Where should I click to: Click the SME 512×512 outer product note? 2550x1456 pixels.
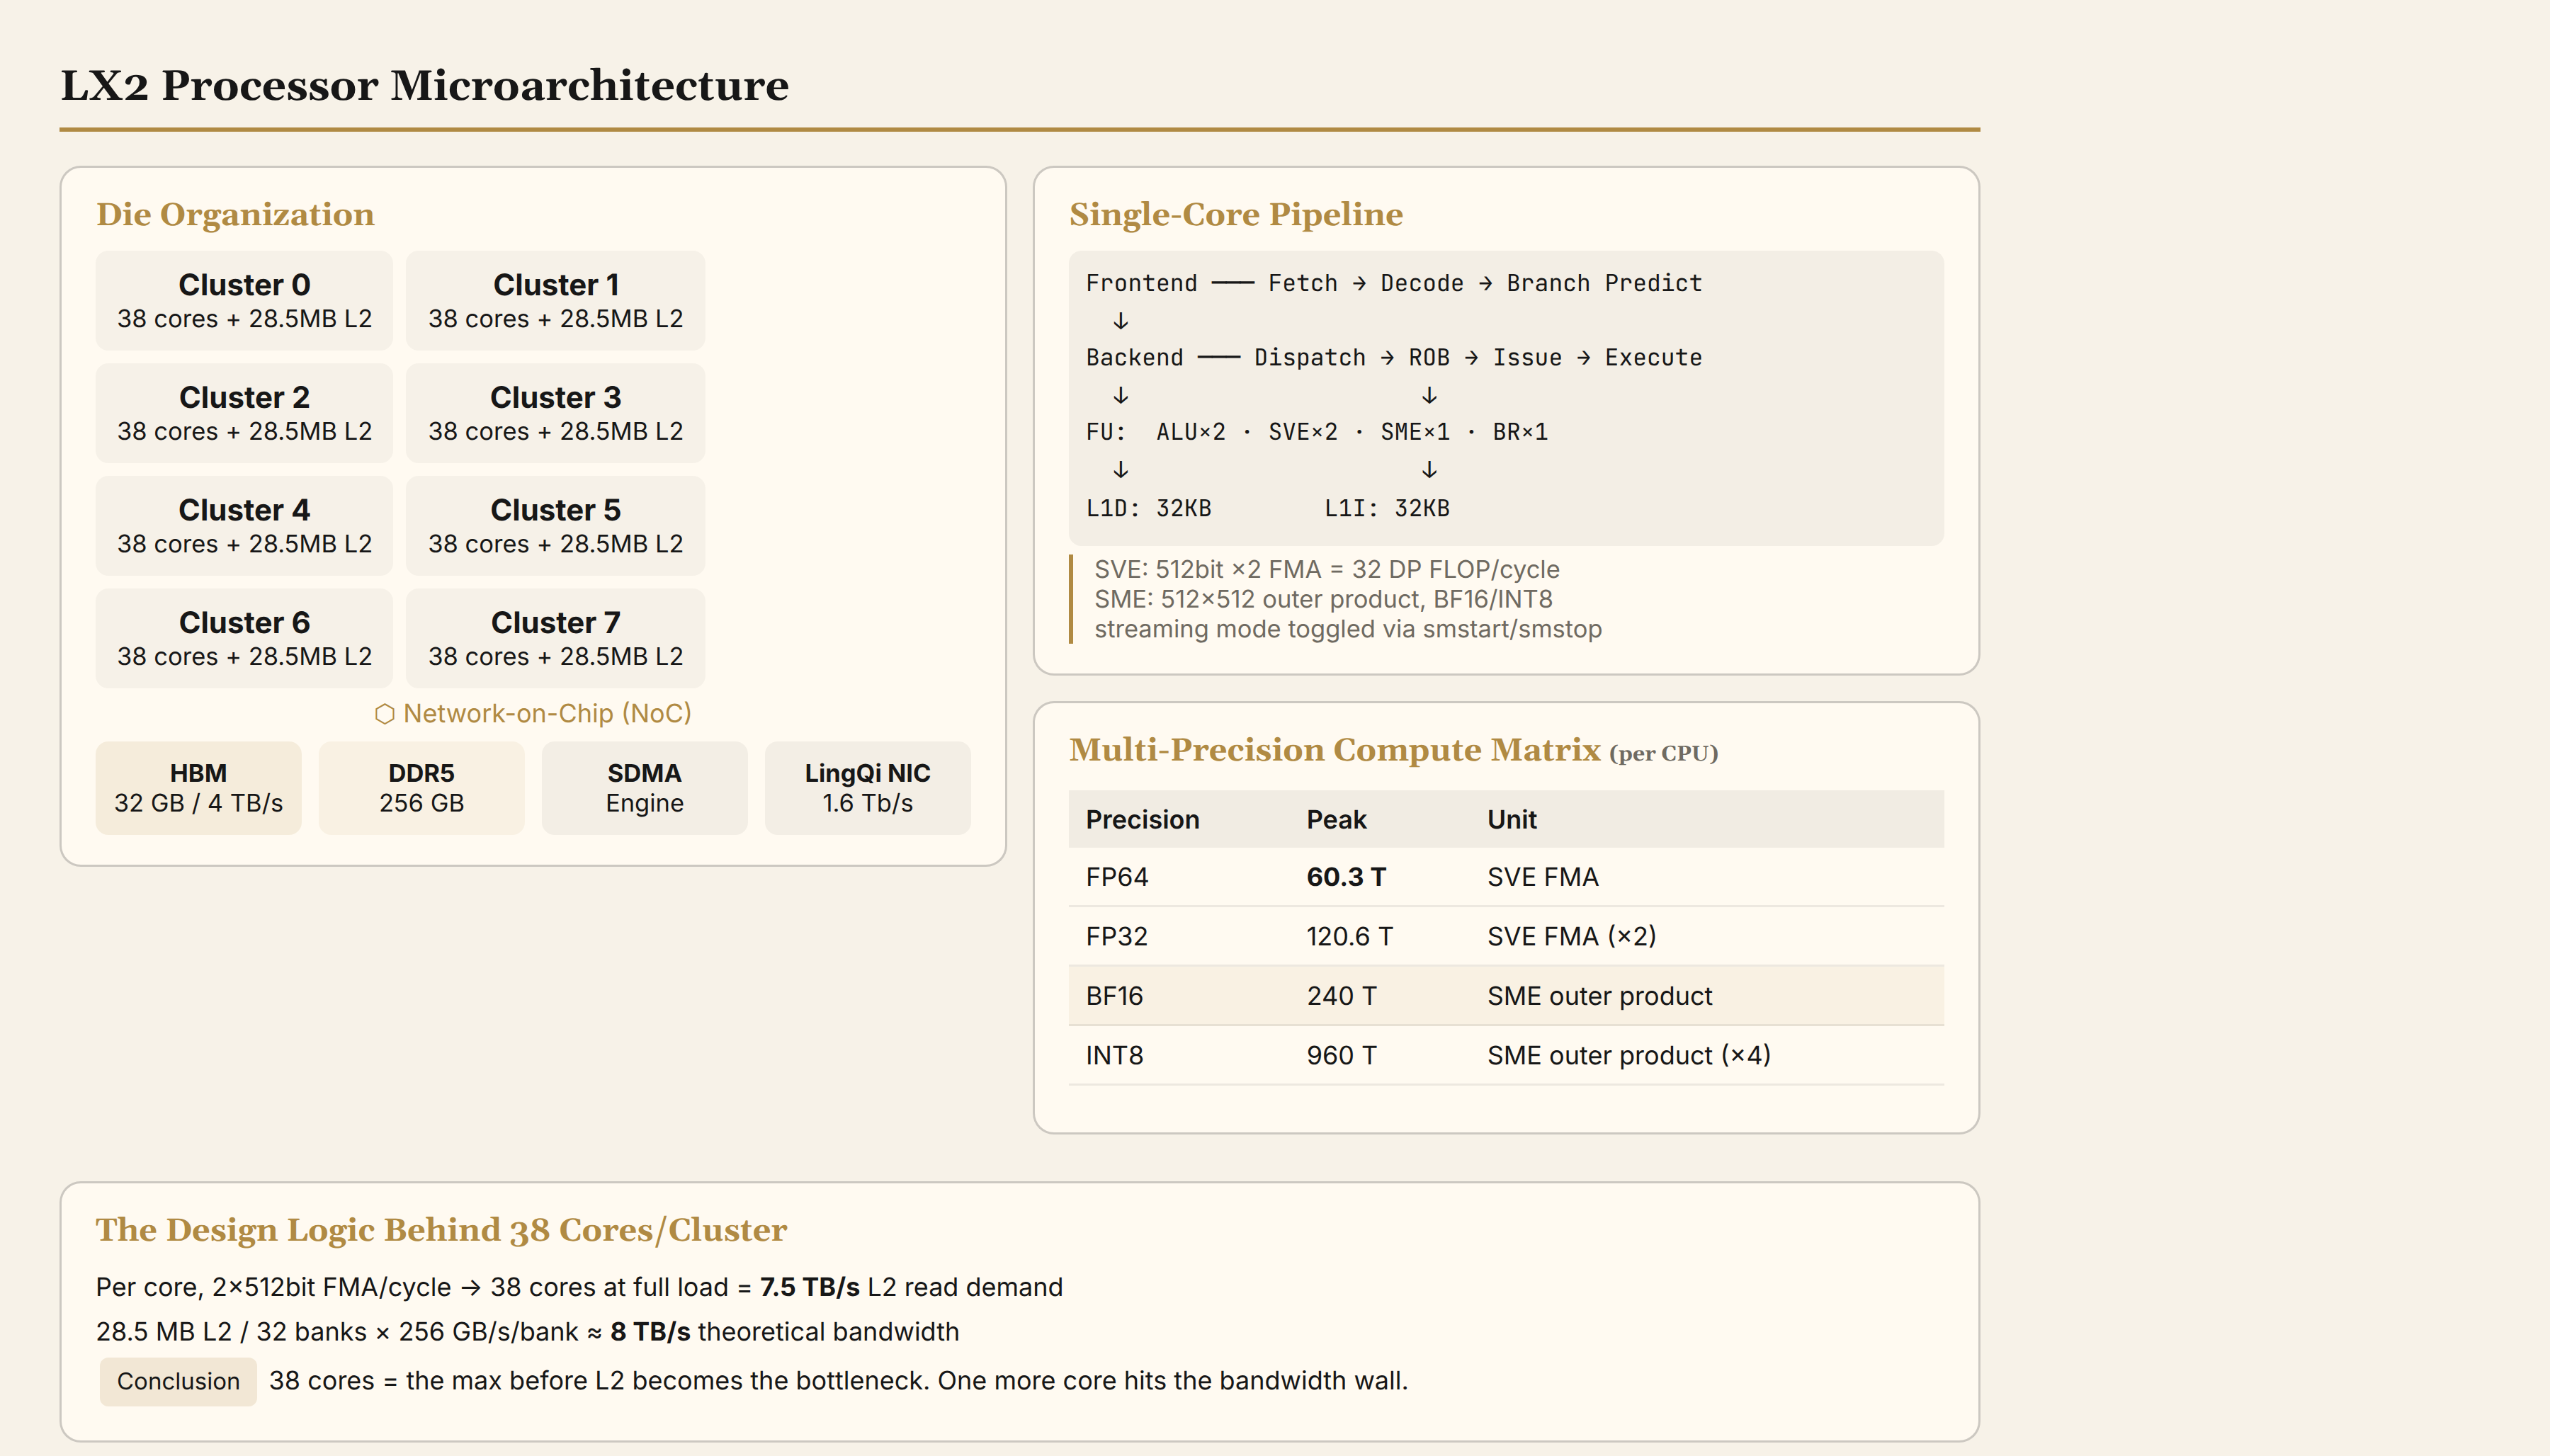(1323, 600)
